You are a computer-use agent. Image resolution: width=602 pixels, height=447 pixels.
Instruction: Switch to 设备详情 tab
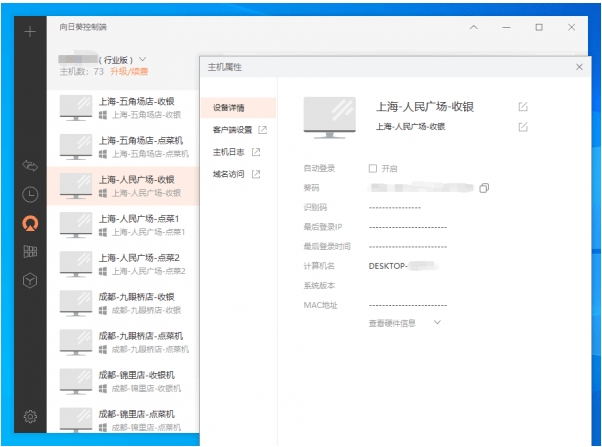pyautogui.click(x=229, y=107)
